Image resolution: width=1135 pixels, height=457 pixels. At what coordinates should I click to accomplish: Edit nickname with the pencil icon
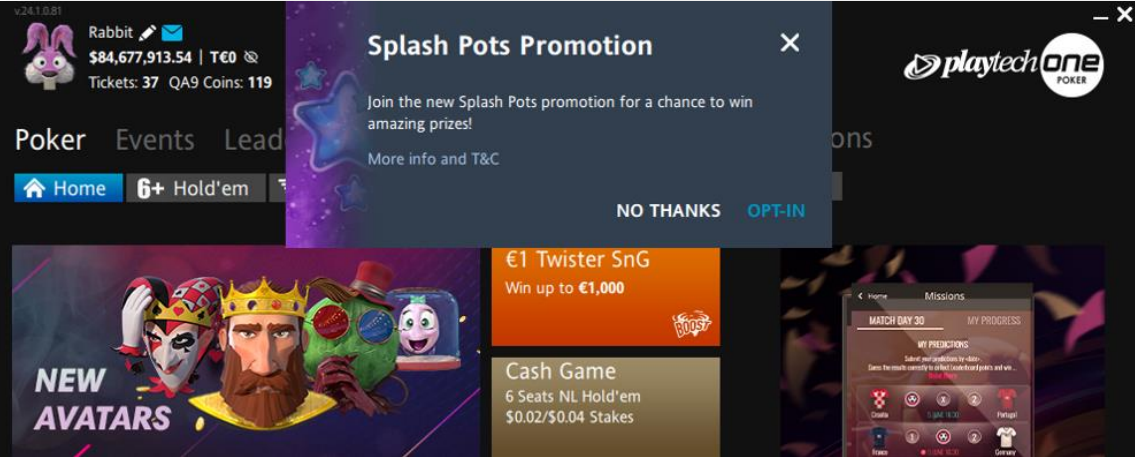tap(148, 33)
